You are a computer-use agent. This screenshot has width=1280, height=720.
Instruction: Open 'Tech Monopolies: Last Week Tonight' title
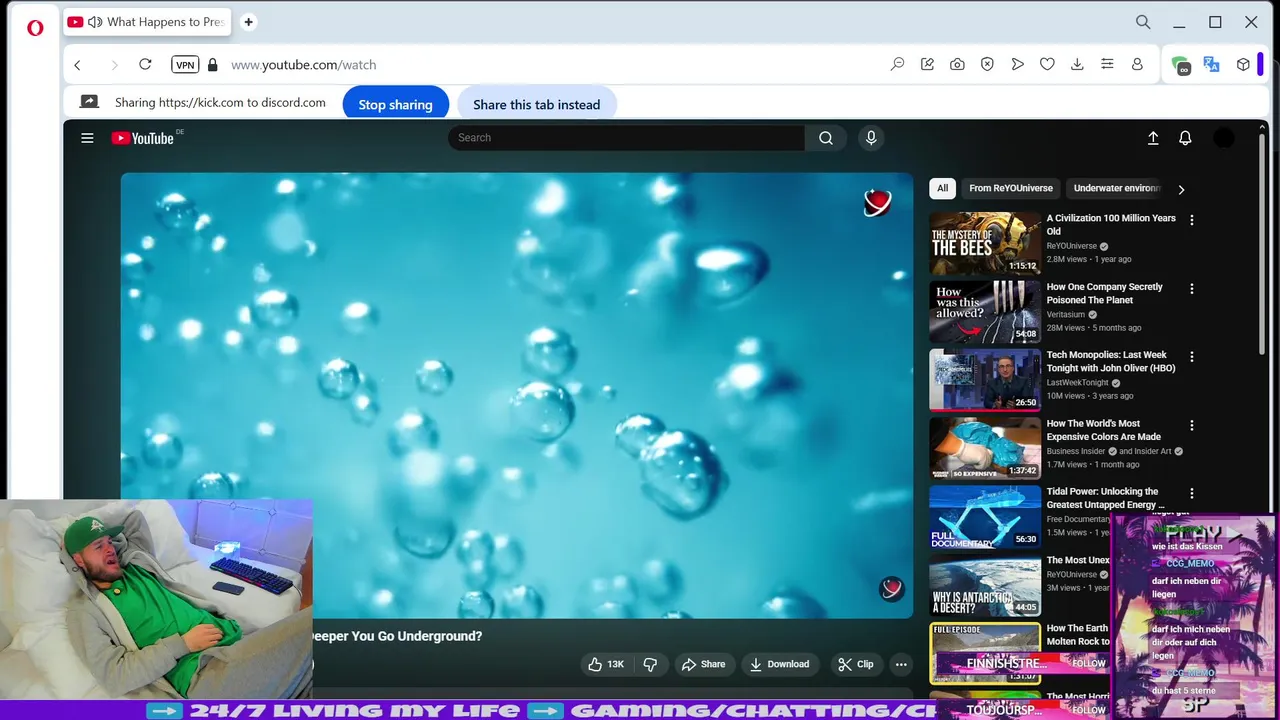tap(1111, 361)
